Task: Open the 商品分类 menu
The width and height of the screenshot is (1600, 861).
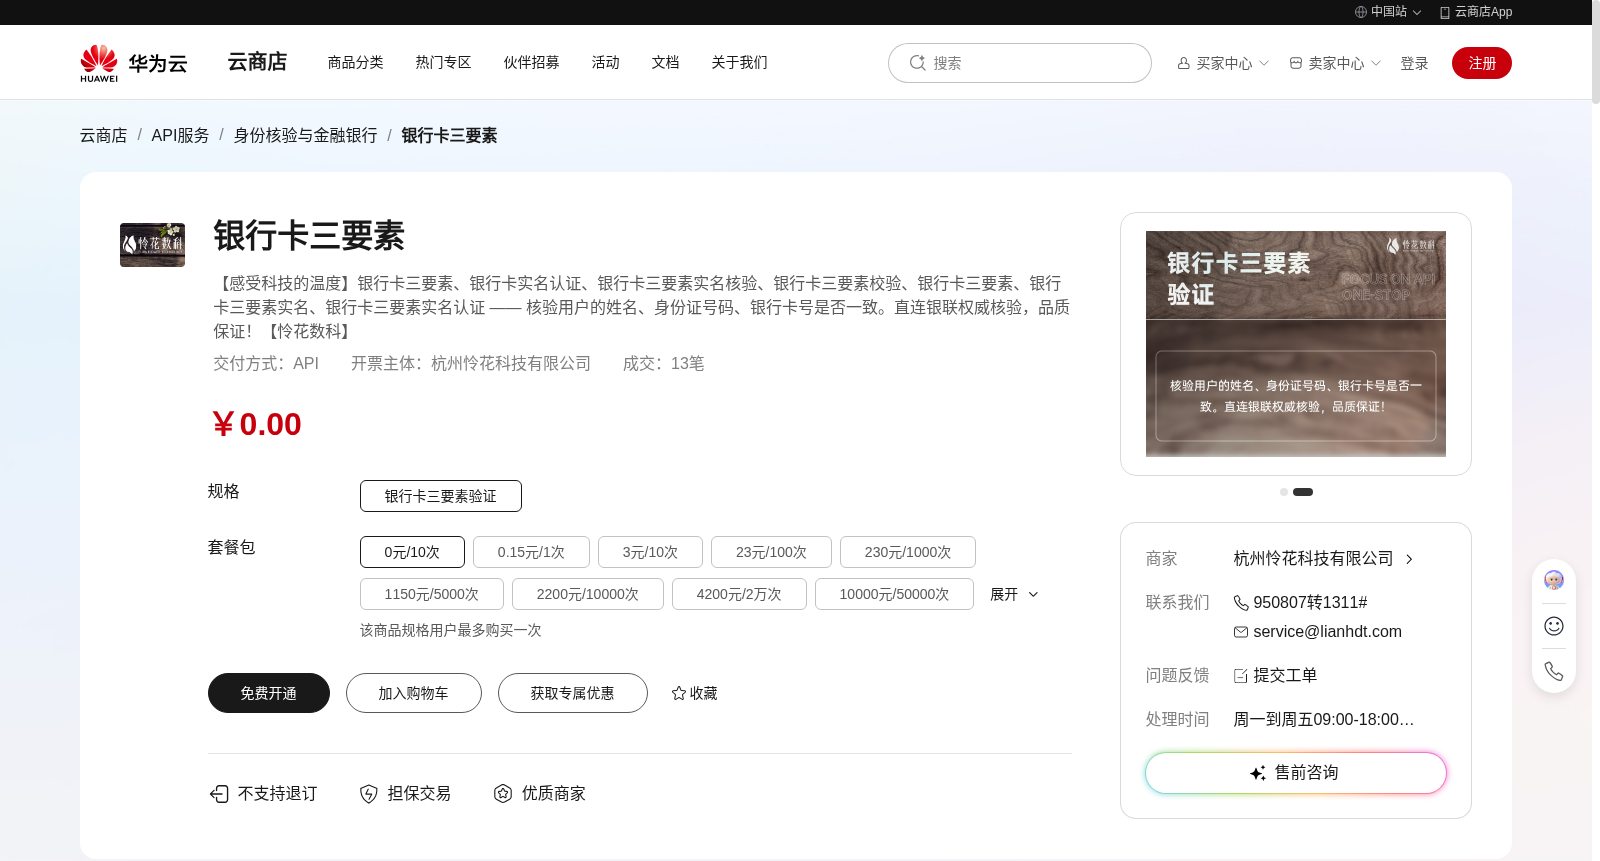Action: coord(356,62)
